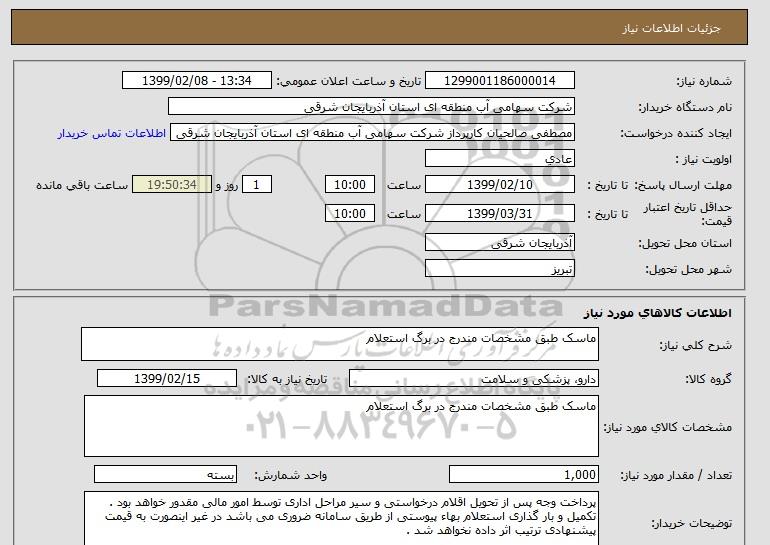Screen dimensions: 770x545
Task: Click the label شهر محل تحویل
Action: tap(688, 270)
